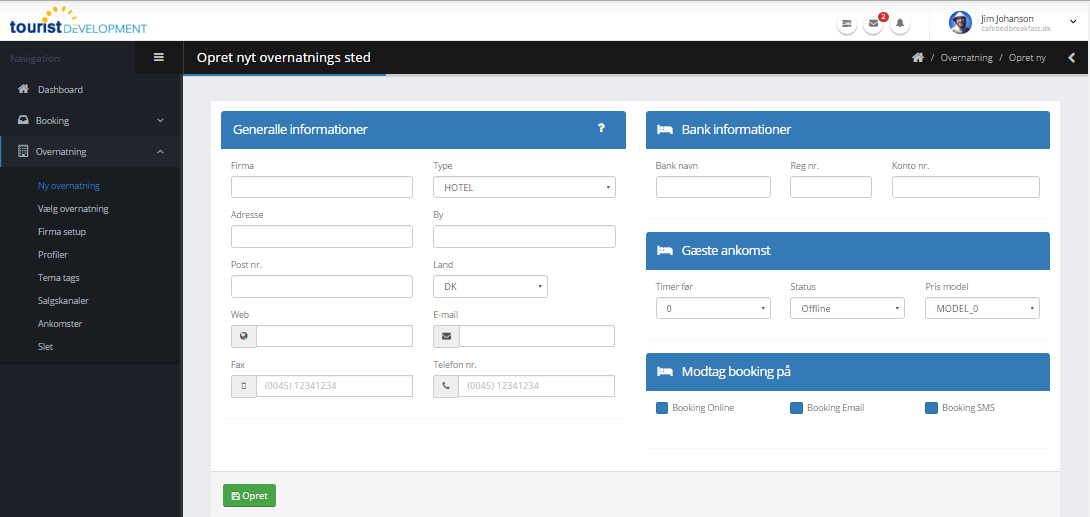The image size is (1090, 517).
Task: Open the Status dropdown showing Offline
Action: (x=847, y=308)
